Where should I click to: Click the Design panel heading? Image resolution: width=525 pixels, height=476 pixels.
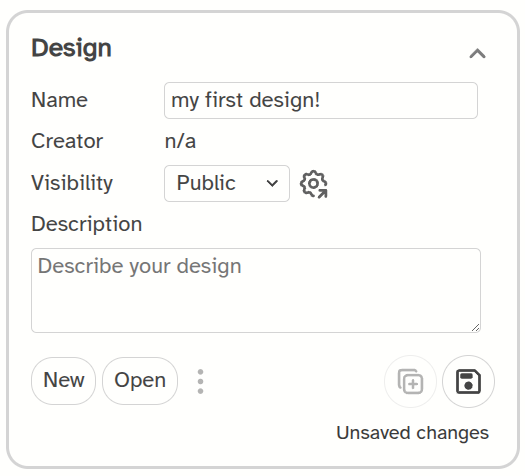pos(71,48)
